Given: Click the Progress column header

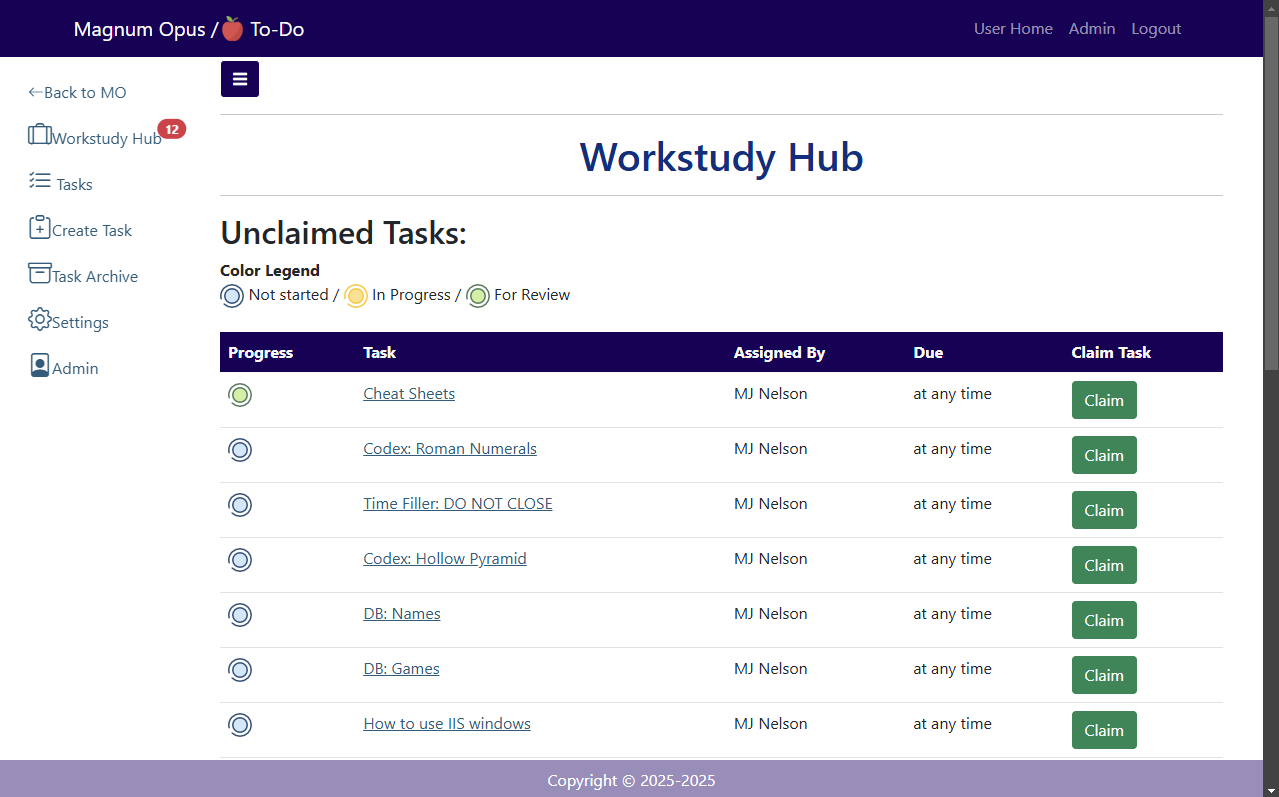Looking at the screenshot, I should [261, 352].
